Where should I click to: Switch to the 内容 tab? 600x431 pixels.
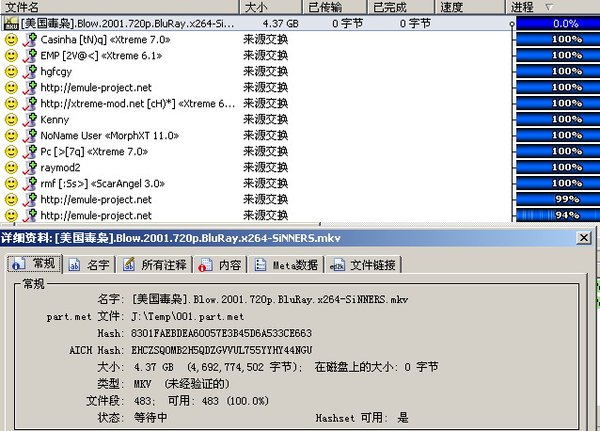tap(220, 264)
